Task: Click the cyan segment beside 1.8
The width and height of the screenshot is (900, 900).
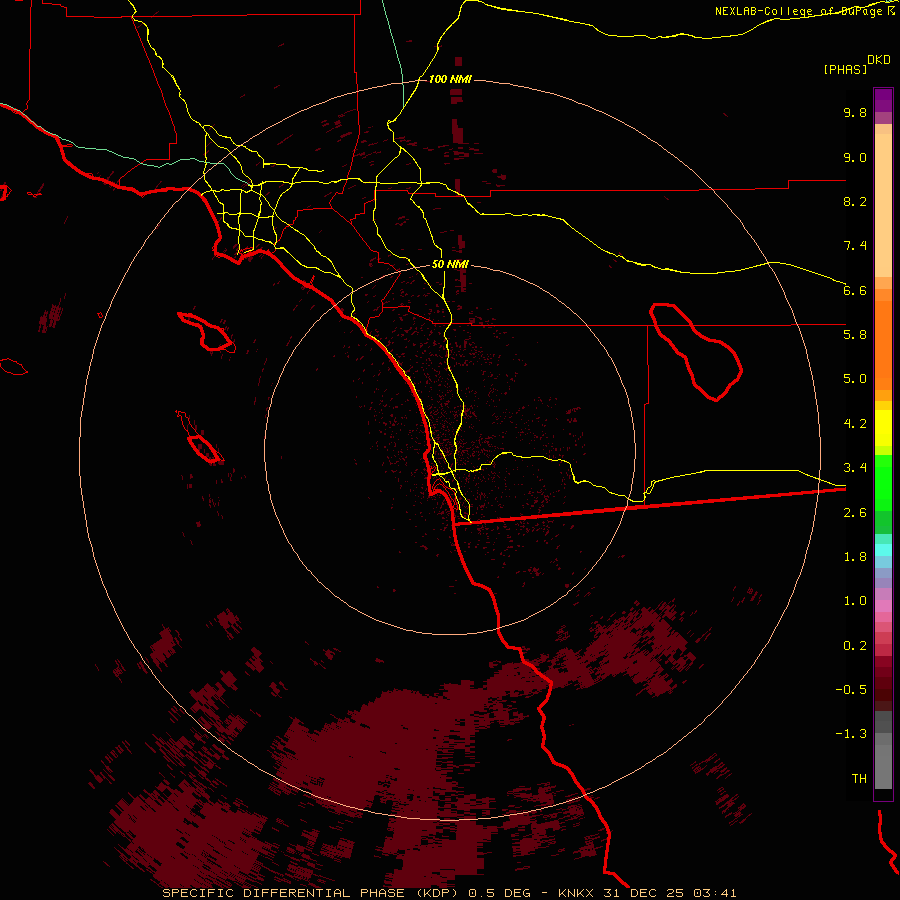Action: pyautogui.click(x=883, y=550)
